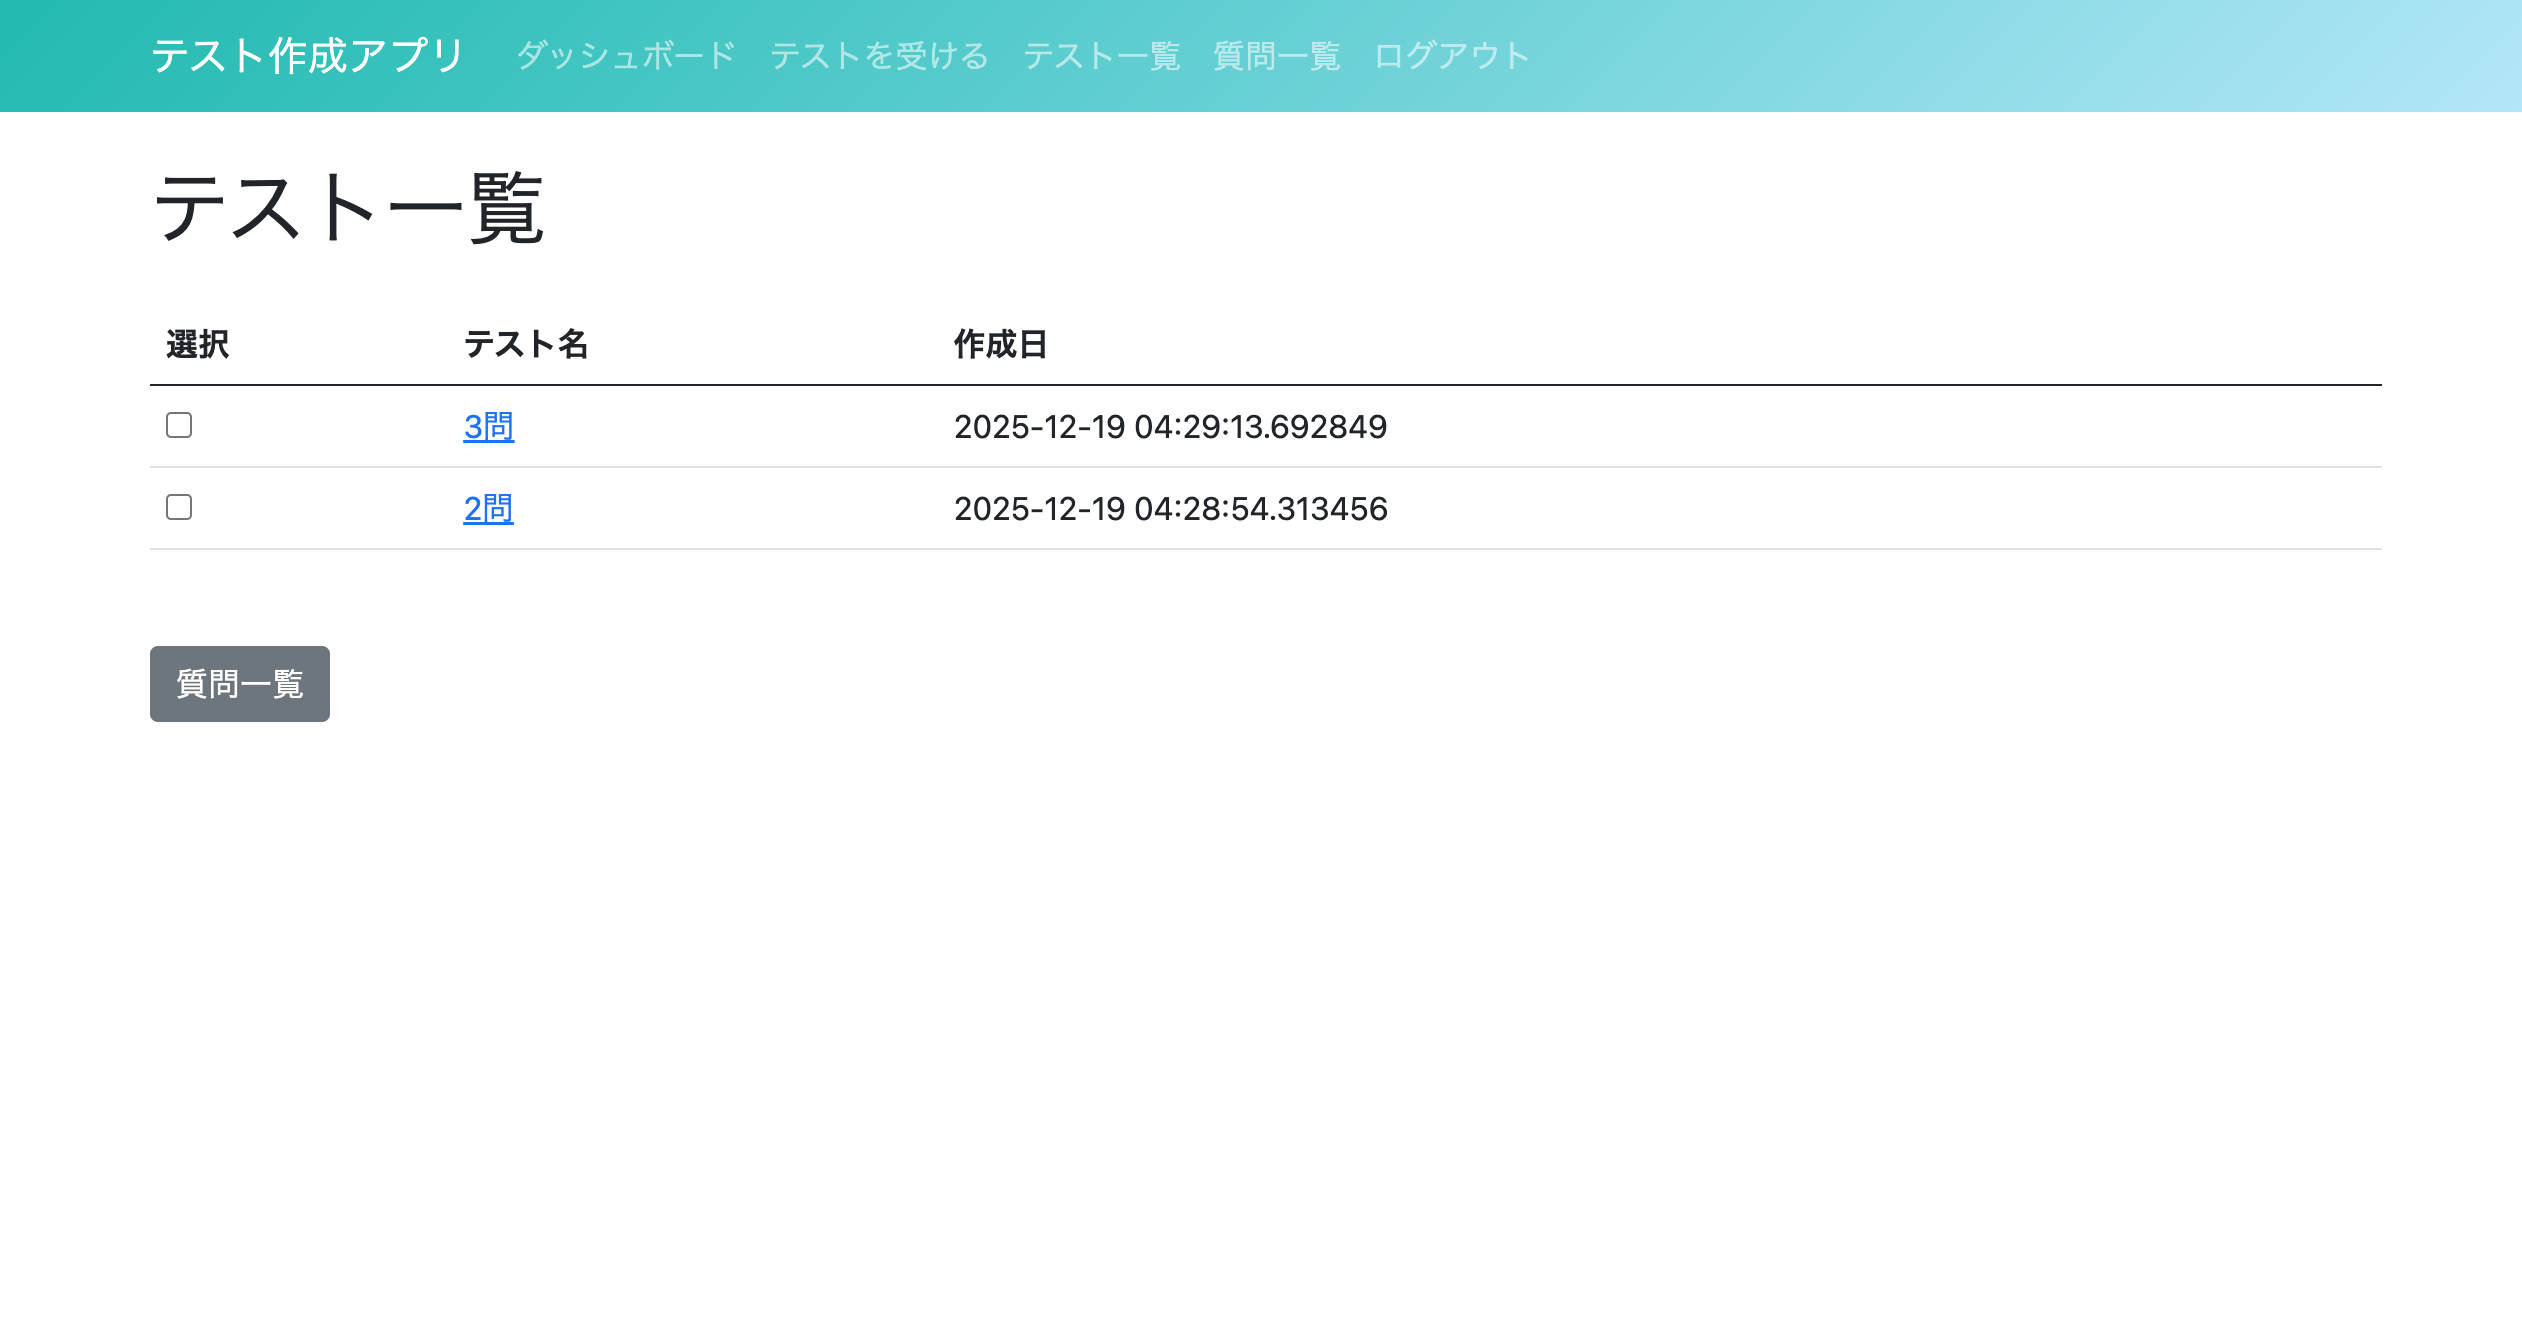
Task: Click ログアウト to sign out
Action: coord(1451,56)
